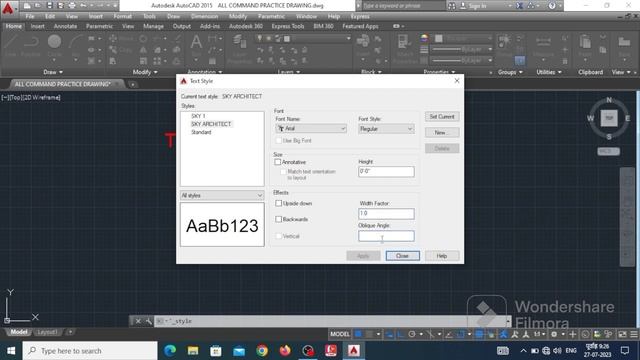Click the Plot printer icon in quick access toolbar

[x=72, y=5]
